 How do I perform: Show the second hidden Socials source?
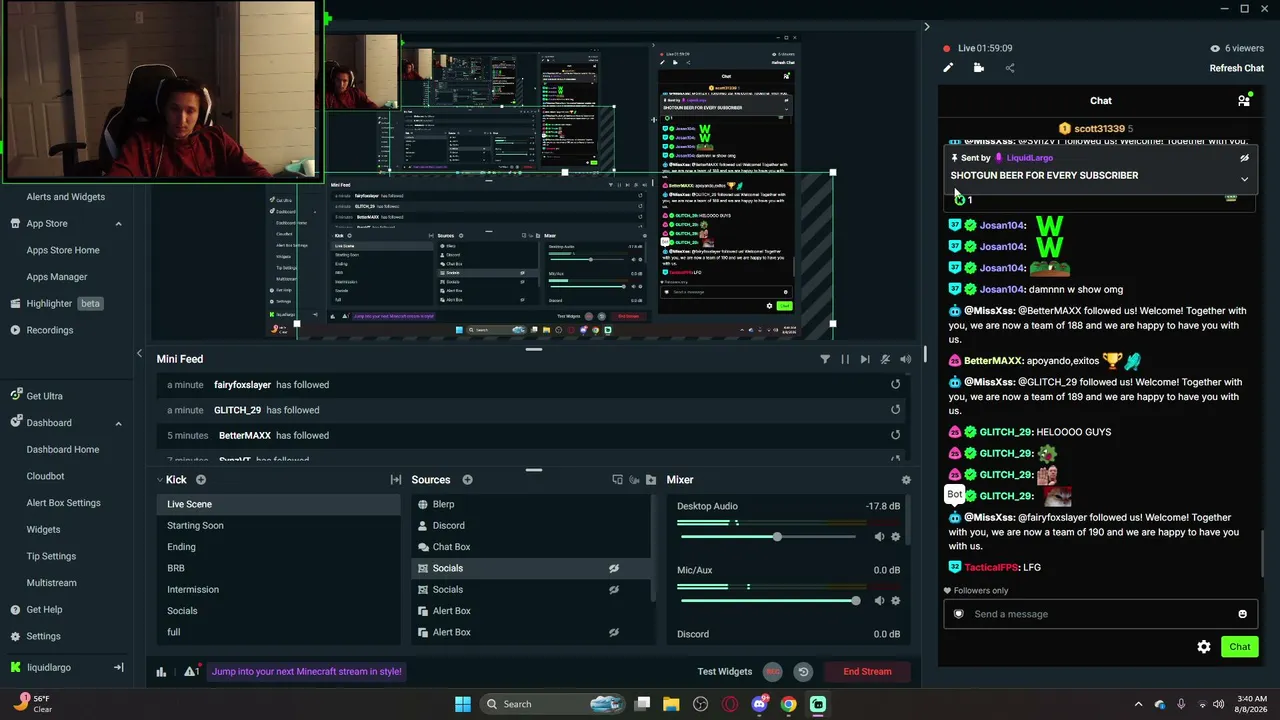click(x=614, y=590)
